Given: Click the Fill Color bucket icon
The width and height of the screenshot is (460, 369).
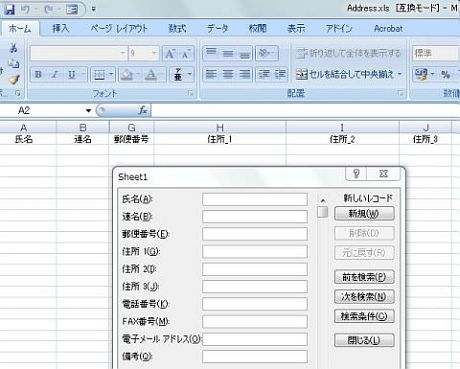Looking at the screenshot, I should 127,74.
